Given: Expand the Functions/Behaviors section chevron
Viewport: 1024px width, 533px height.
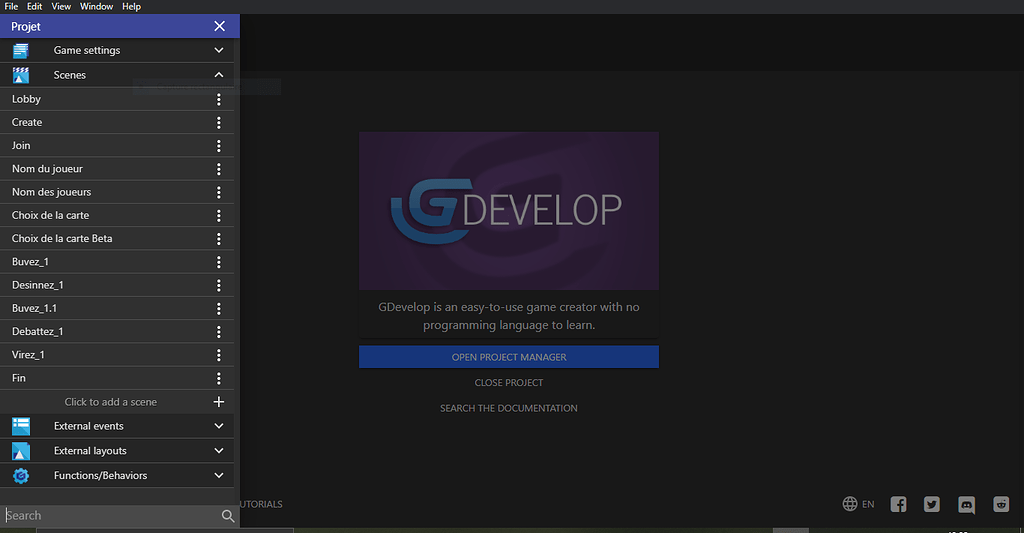Looking at the screenshot, I should pyautogui.click(x=219, y=476).
